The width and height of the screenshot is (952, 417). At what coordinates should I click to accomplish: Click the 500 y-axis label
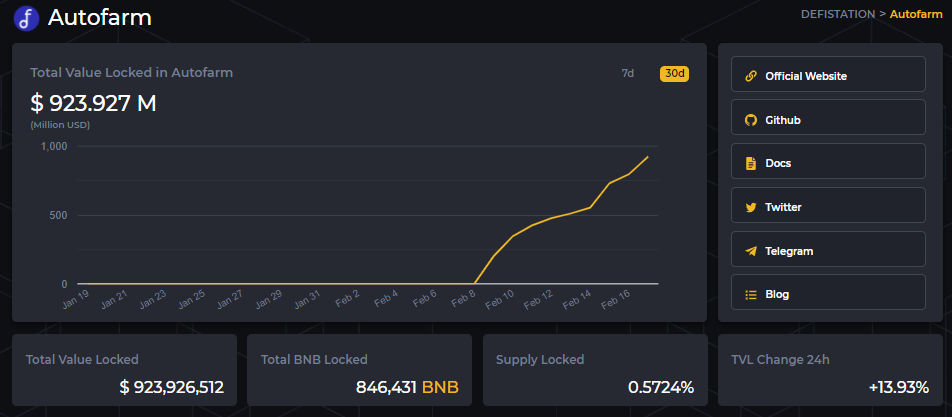[59, 215]
